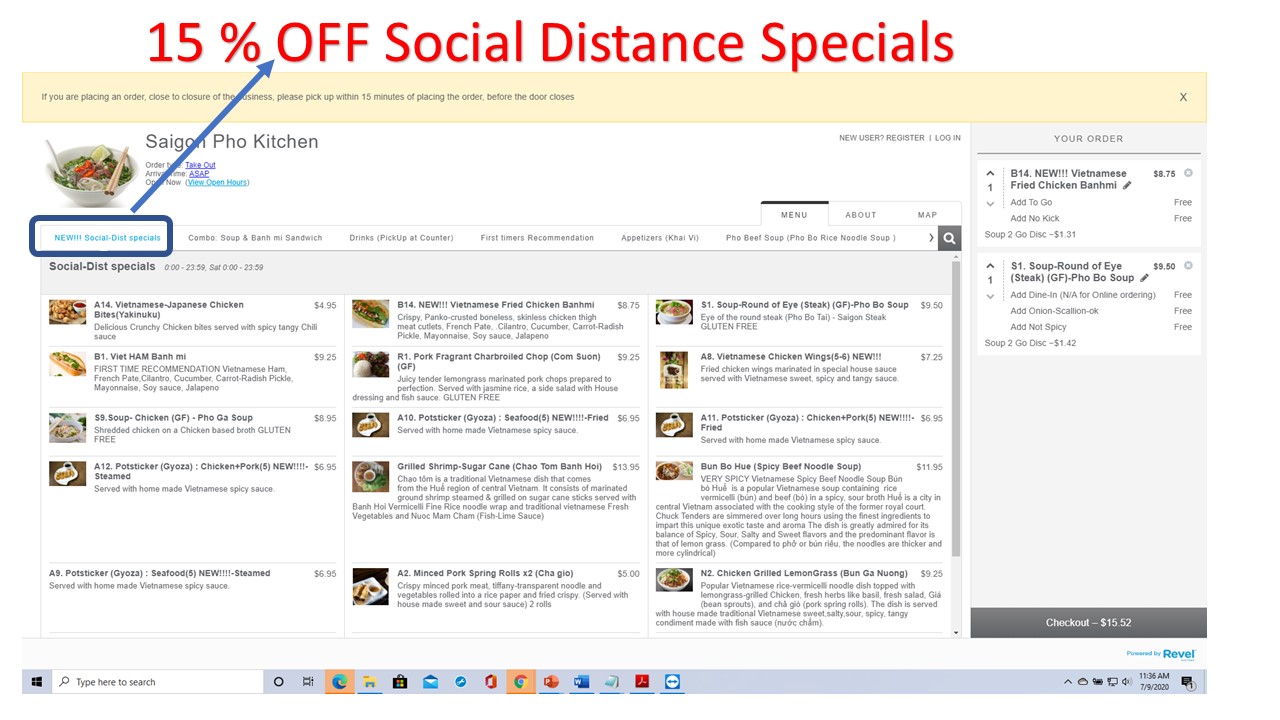Open TeamViewer icon in the taskbar
The width and height of the screenshot is (1280, 720).
(x=672, y=682)
